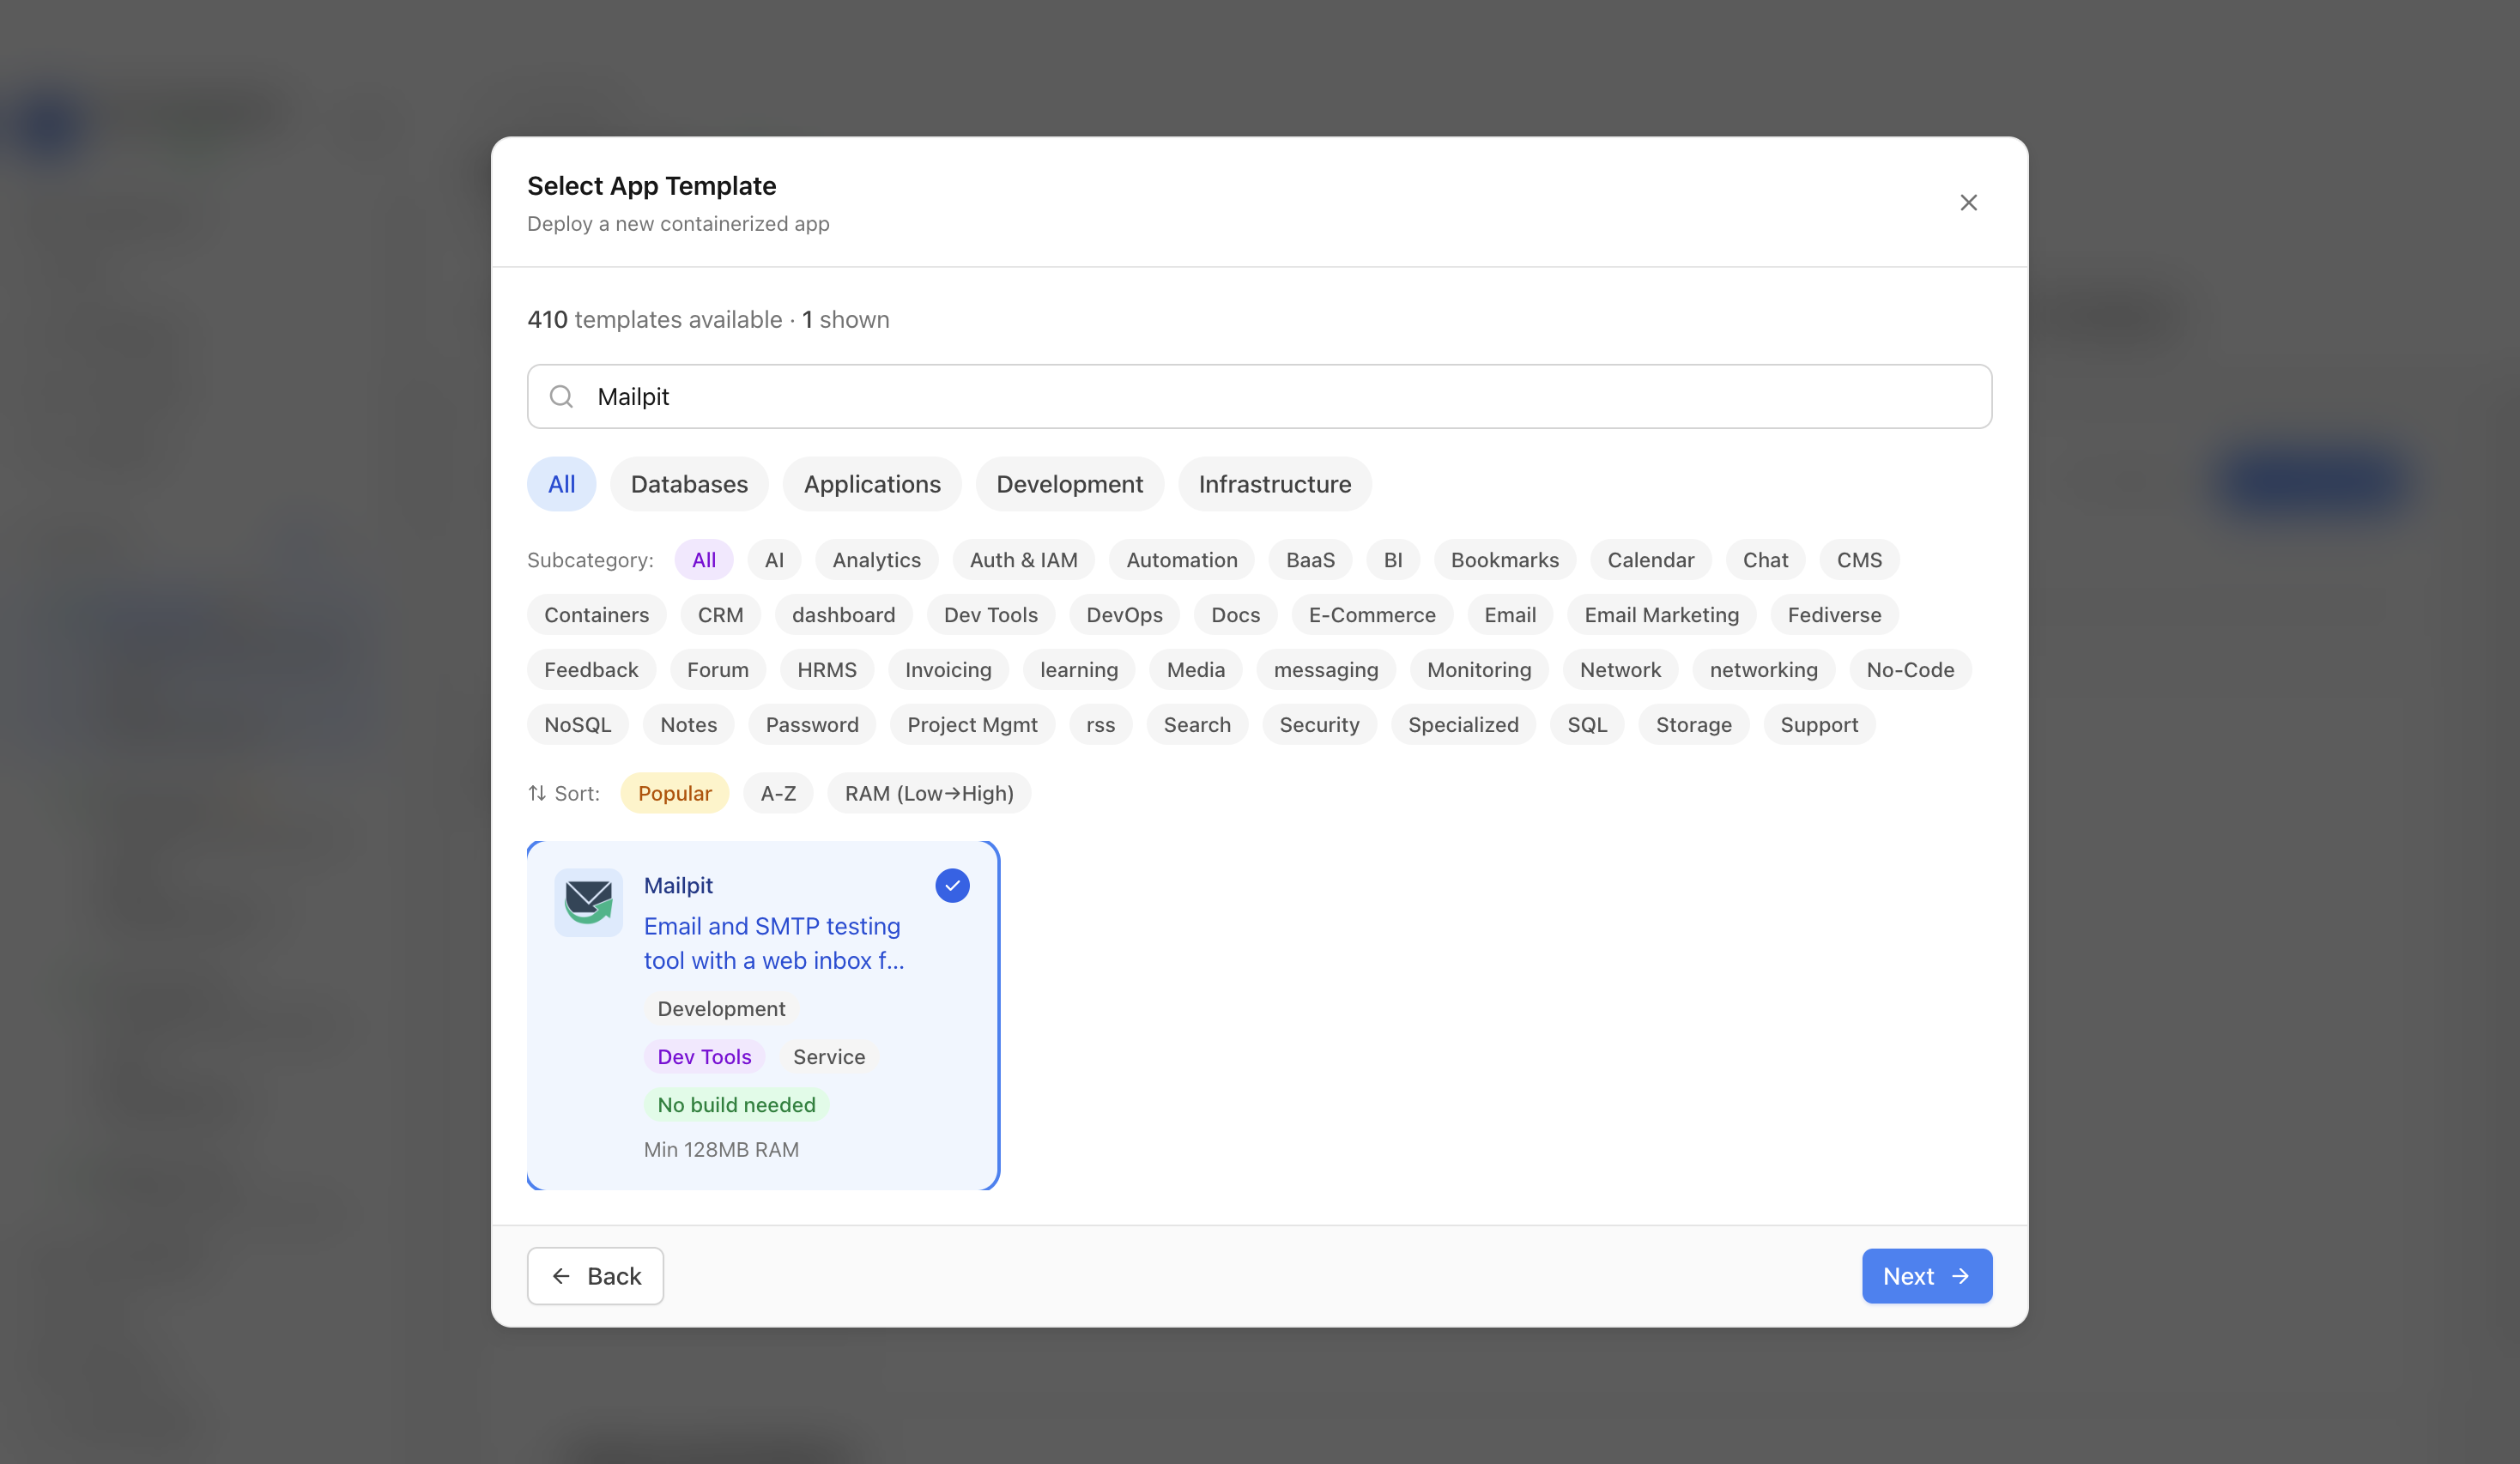Filter by BI subcategory
The image size is (2520, 1464).
[1393, 560]
